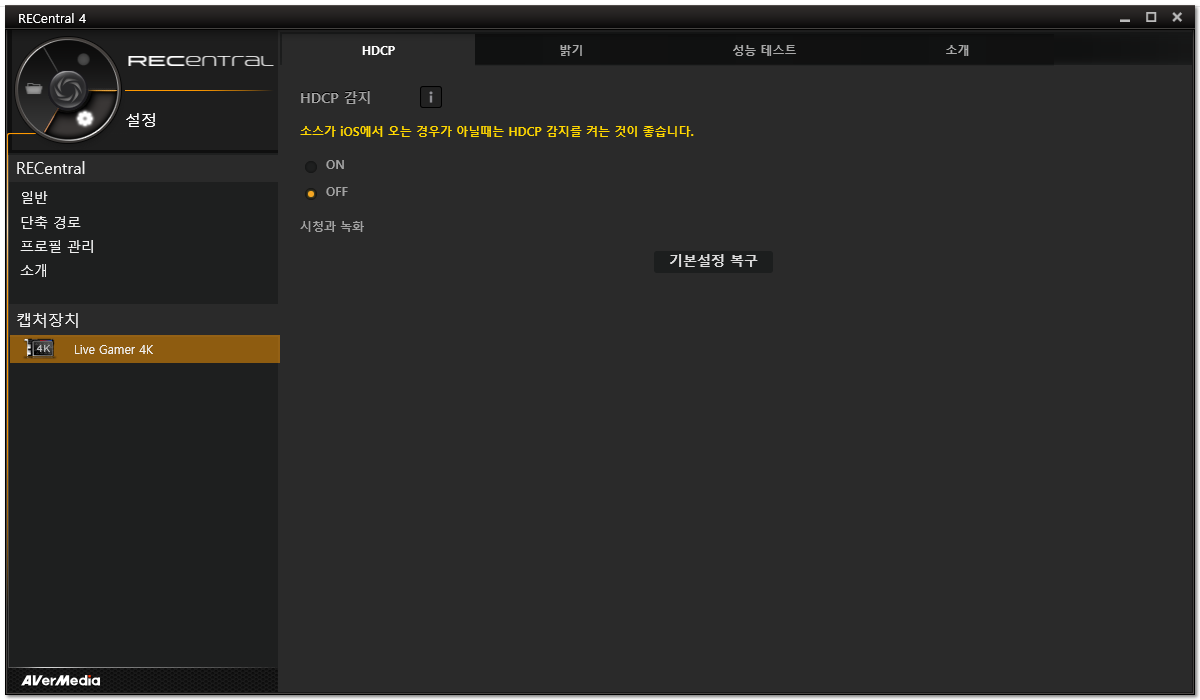The image size is (1200, 700).
Task: Select Live Gamer 4K device
Action: click(144, 349)
